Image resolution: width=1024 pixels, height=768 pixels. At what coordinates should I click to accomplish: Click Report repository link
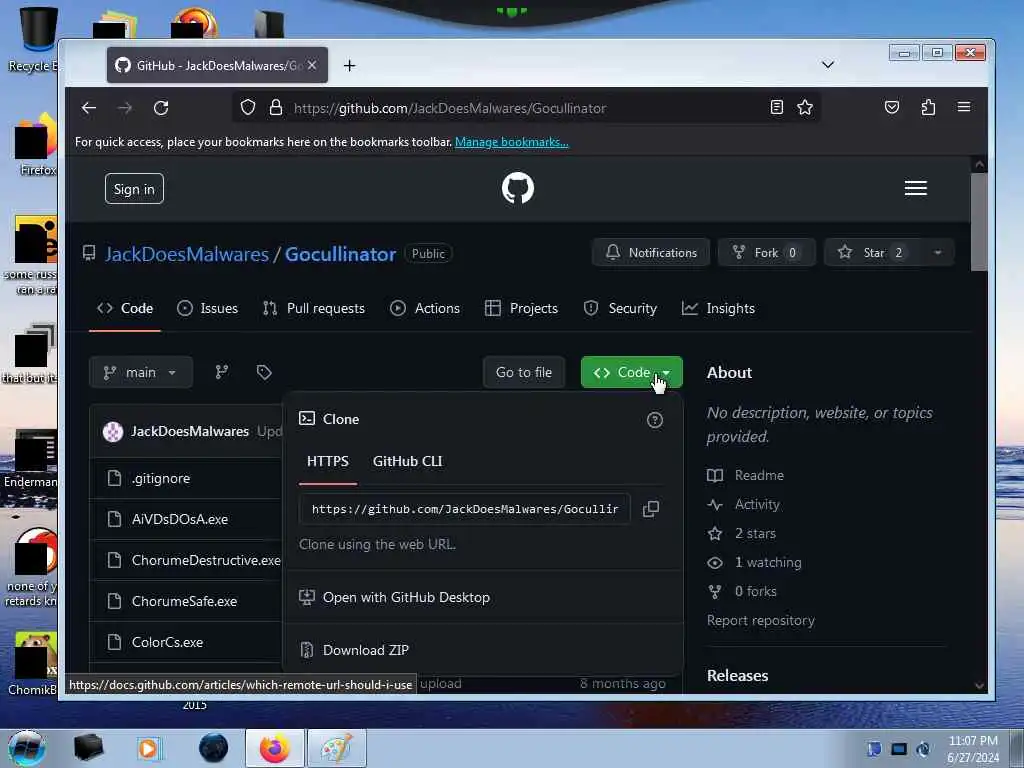(x=761, y=620)
